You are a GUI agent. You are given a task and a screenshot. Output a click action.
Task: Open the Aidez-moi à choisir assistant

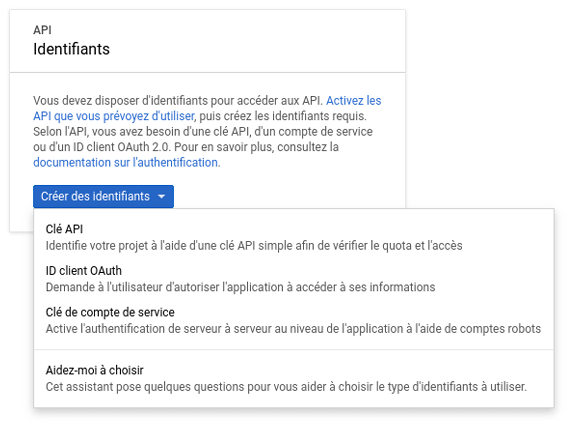[294, 378]
